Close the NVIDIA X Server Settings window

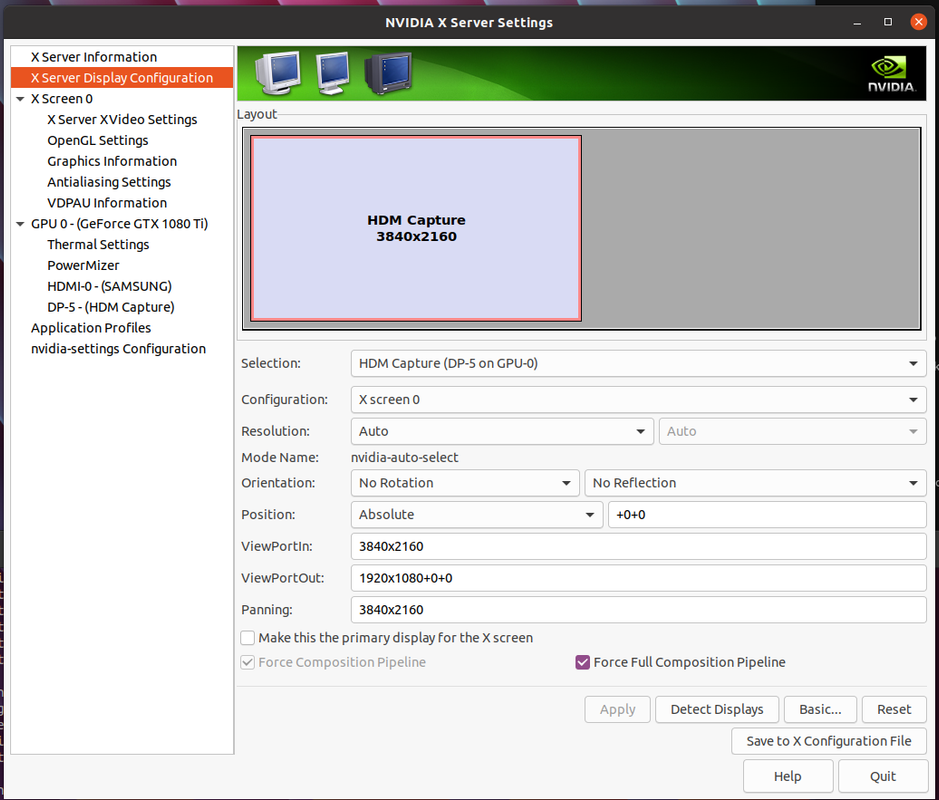point(919,22)
